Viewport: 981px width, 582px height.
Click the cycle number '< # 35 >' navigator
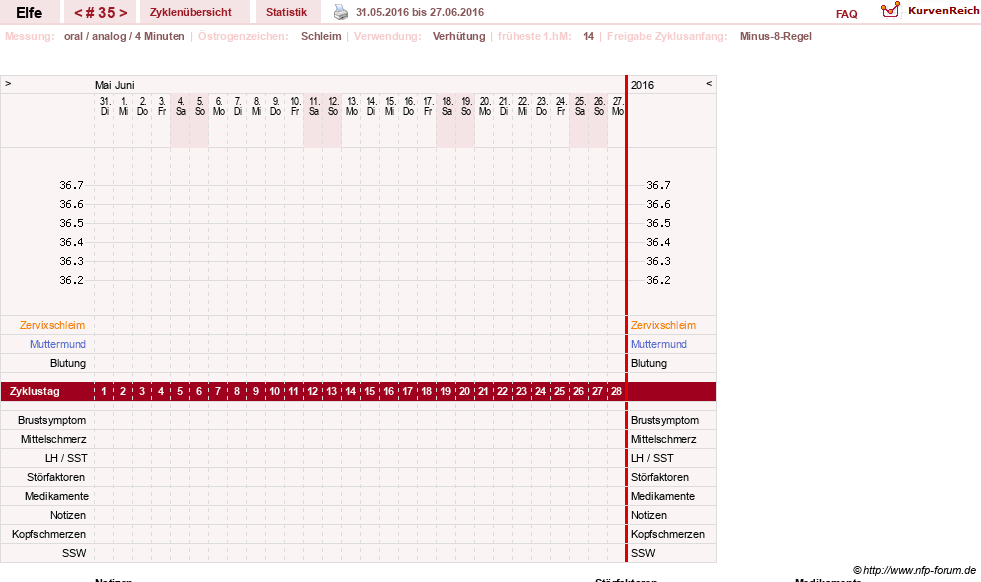tap(101, 12)
